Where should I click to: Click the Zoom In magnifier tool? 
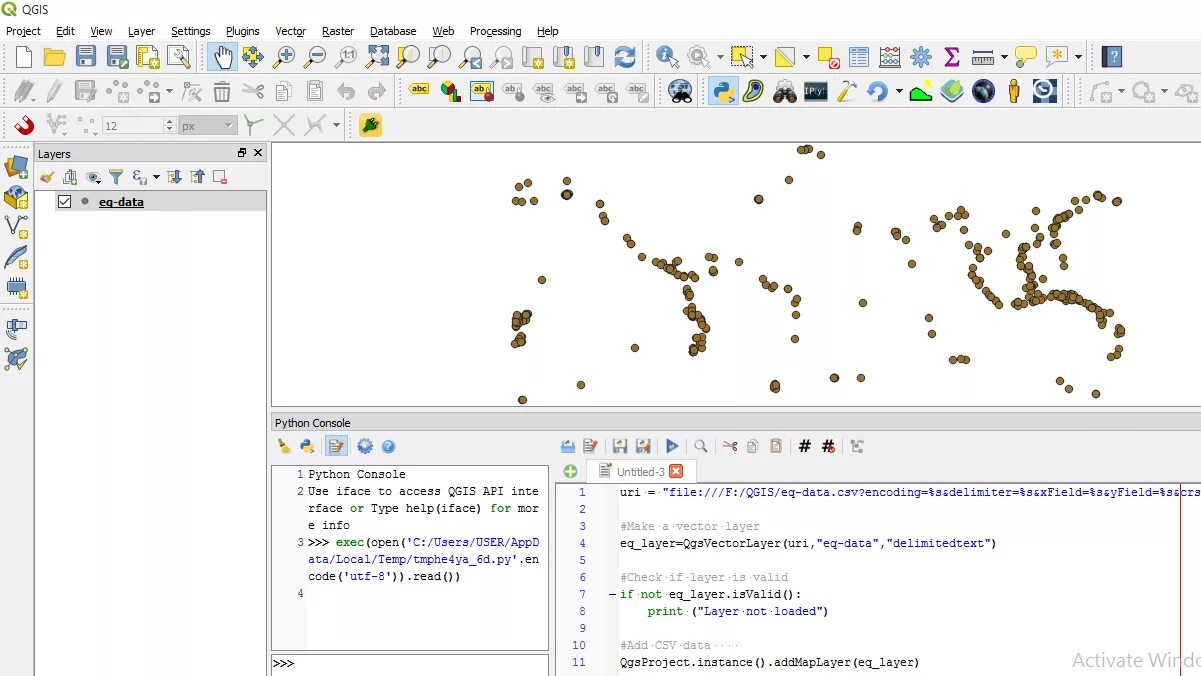pos(284,57)
